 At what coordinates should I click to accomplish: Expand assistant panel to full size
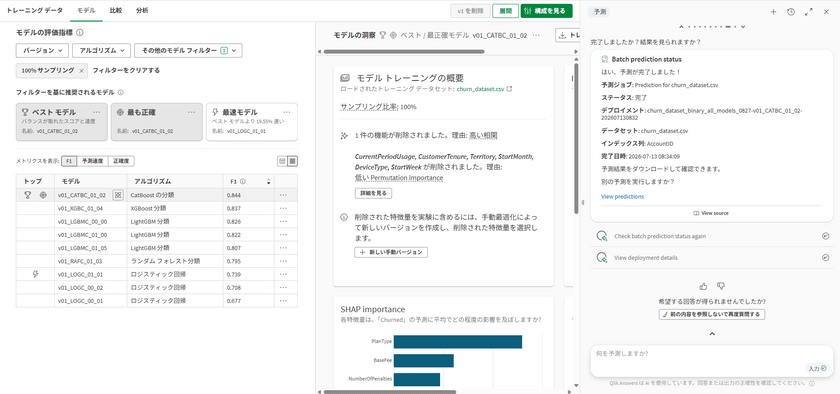click(808, 12)
